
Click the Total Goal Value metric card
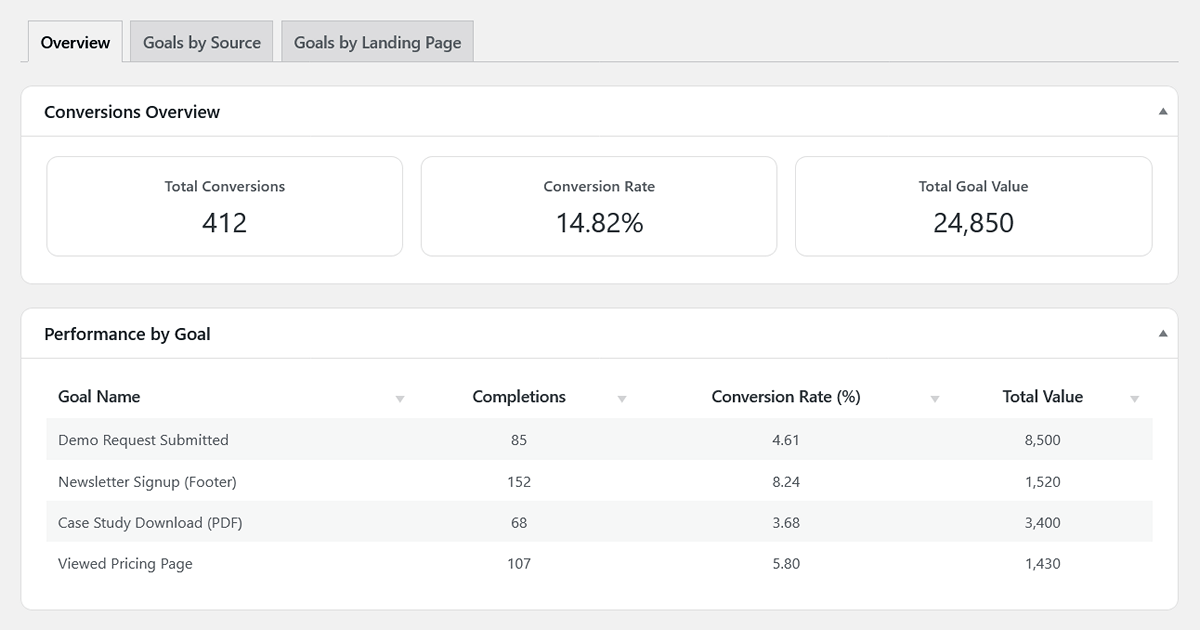[x=972, y=205]
